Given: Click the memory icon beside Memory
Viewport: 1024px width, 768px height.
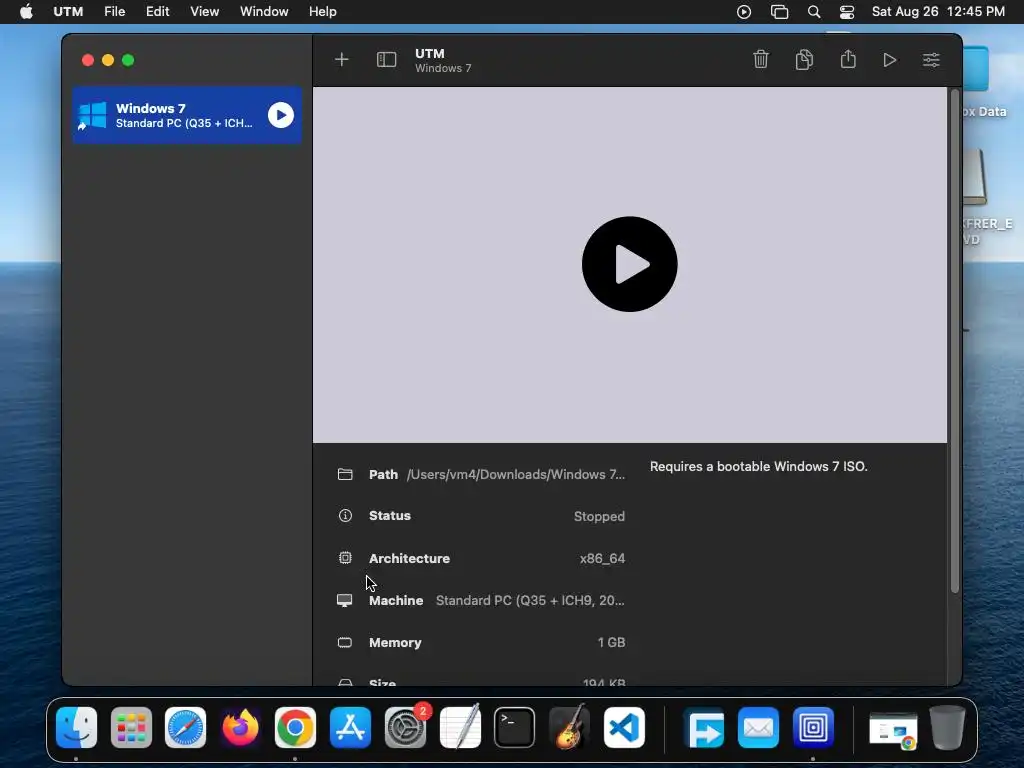Looking at the screenshot, I should (x=345, y=643).
